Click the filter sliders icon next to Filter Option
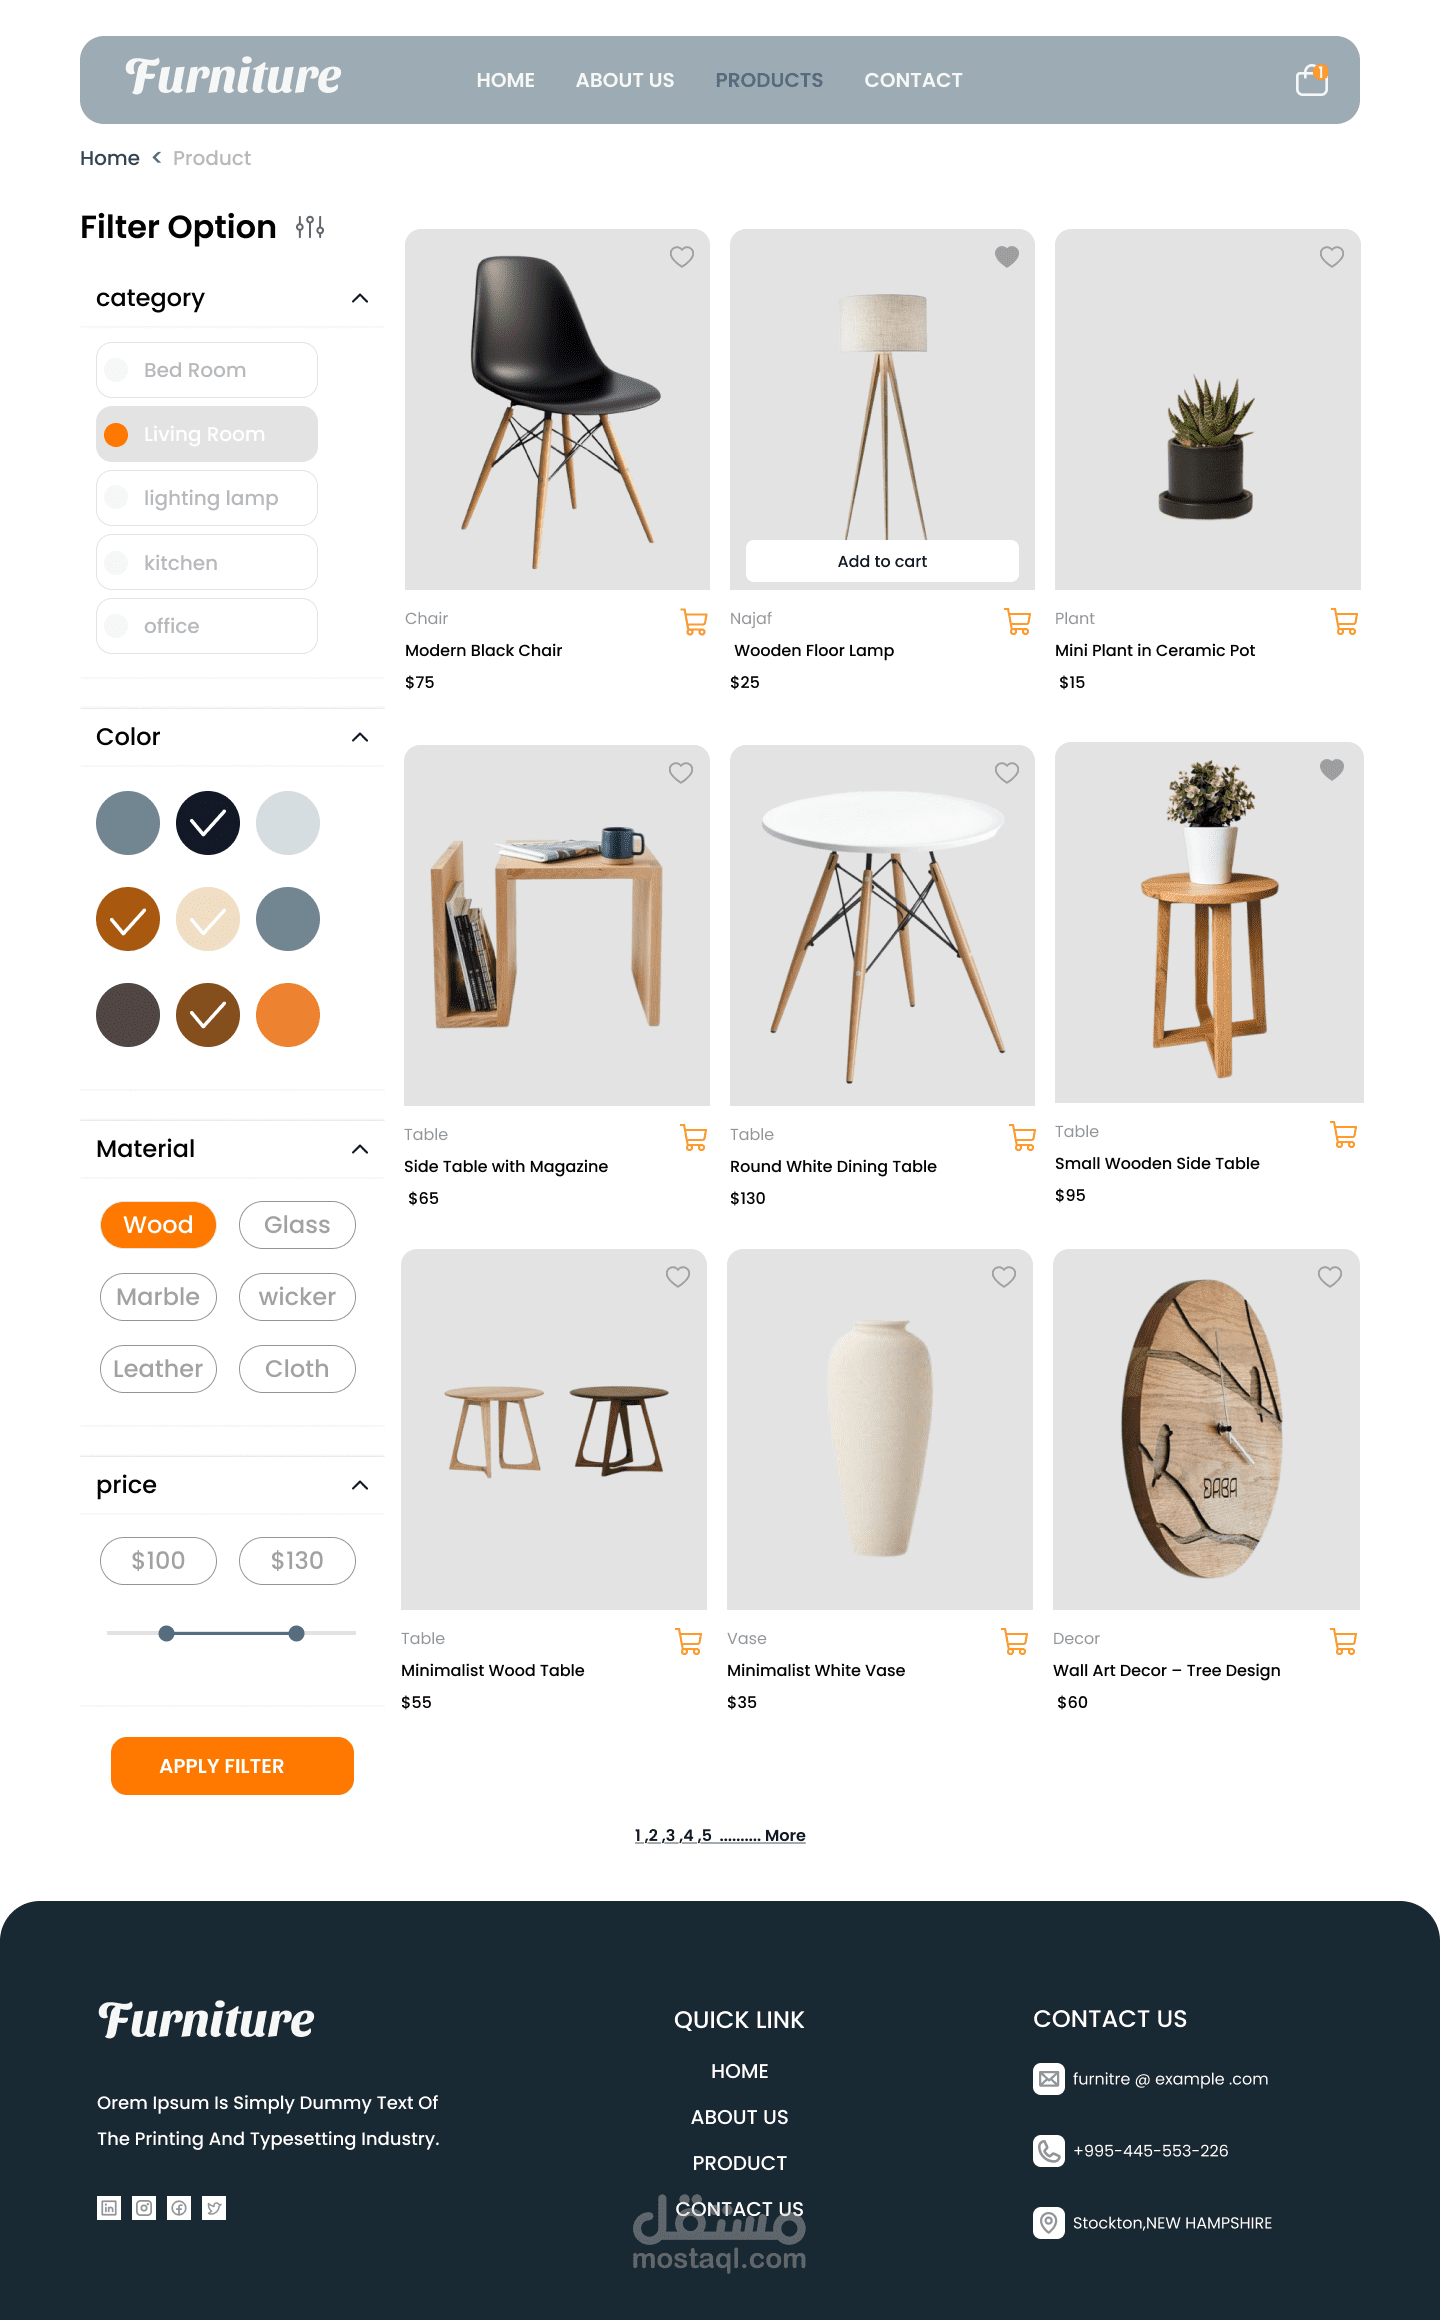Screen dimensions: 1440x2320 click(310, 227)
